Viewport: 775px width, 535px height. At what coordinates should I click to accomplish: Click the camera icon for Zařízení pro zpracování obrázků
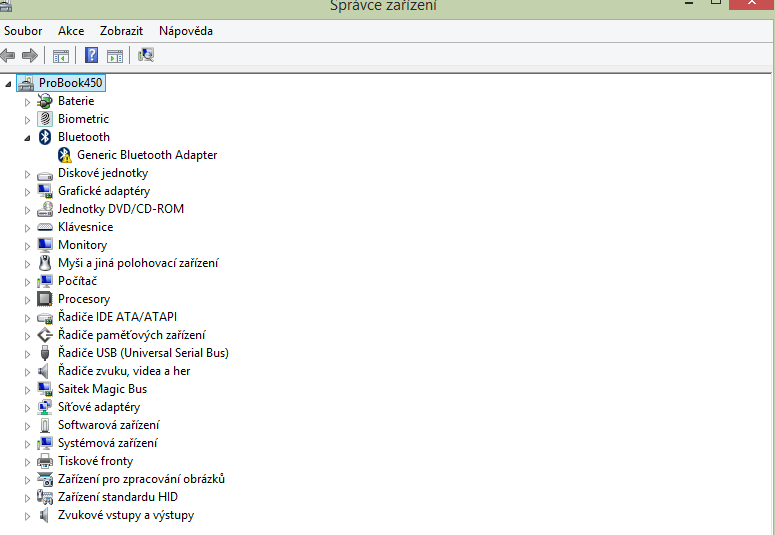[45, 479]
